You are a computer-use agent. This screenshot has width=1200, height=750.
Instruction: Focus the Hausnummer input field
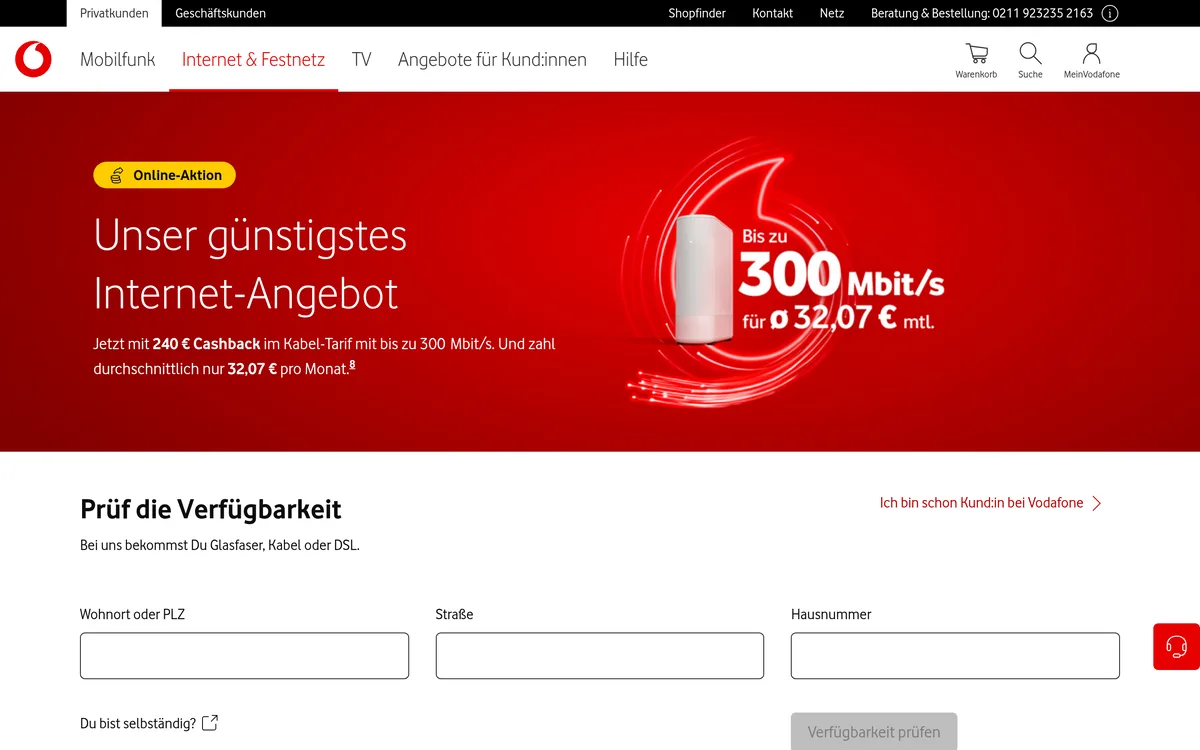point(955,656)
